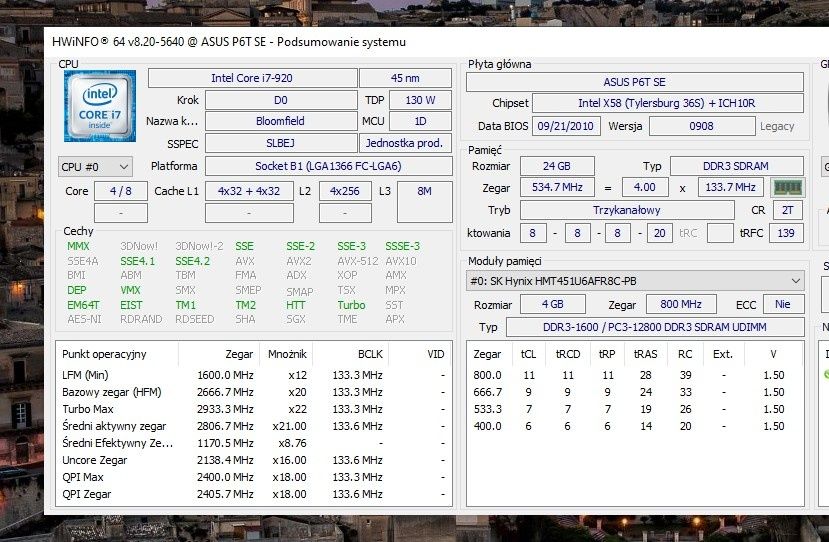This screenshot has width=829, height=542.
Task: Click the greyed Legacy label
Action: pos(777,126)
